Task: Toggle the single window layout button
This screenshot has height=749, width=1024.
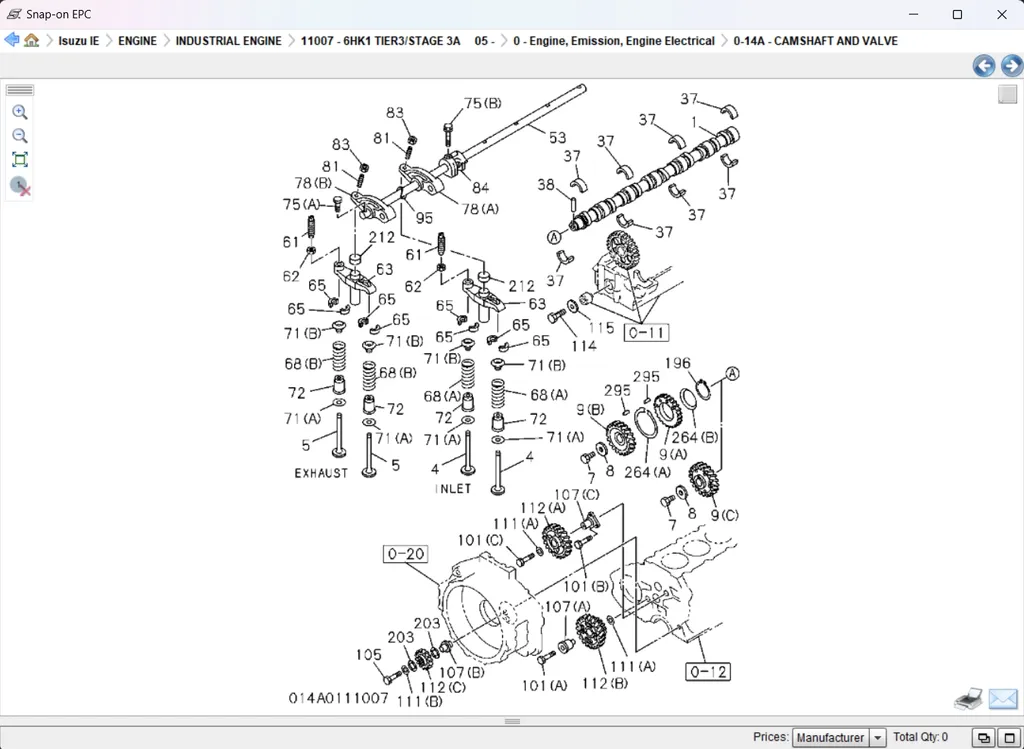Action: [x=1009, y=738]
